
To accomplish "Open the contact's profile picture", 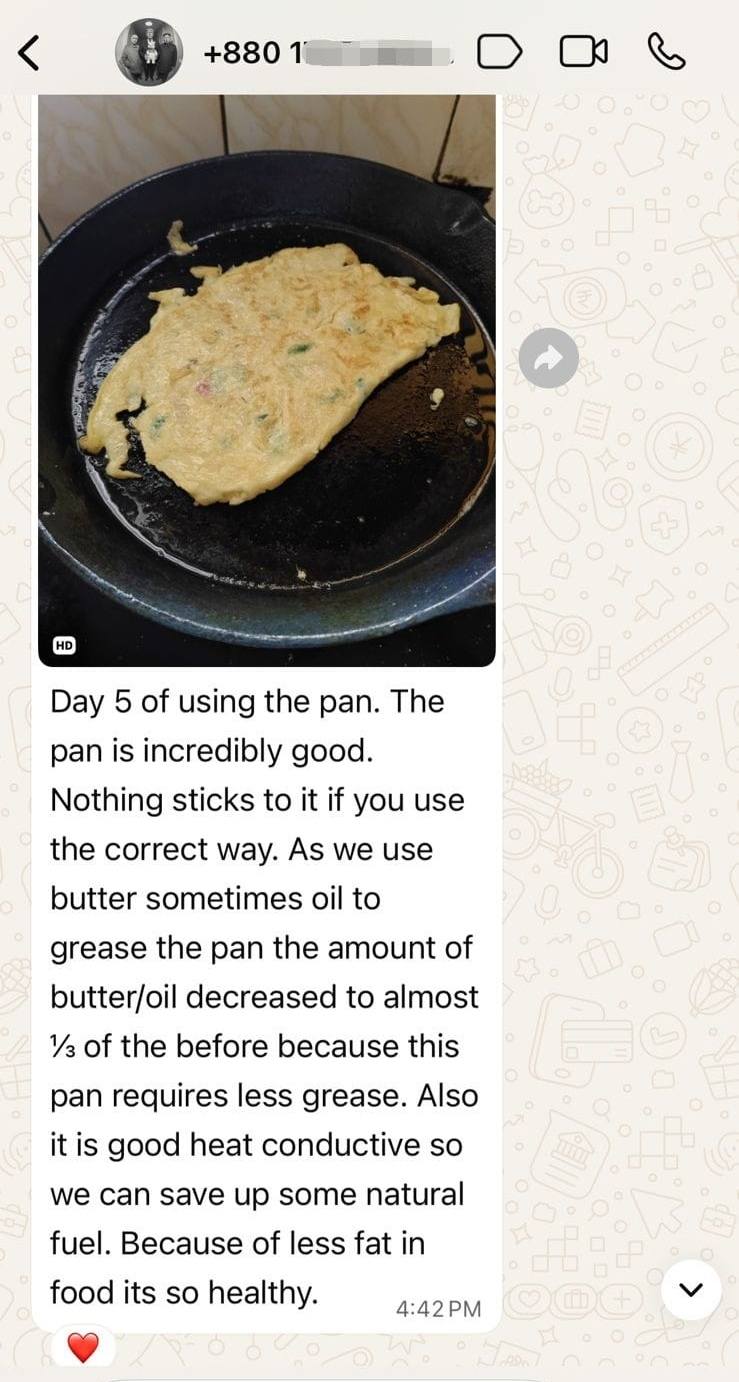I will pos(149,52).
